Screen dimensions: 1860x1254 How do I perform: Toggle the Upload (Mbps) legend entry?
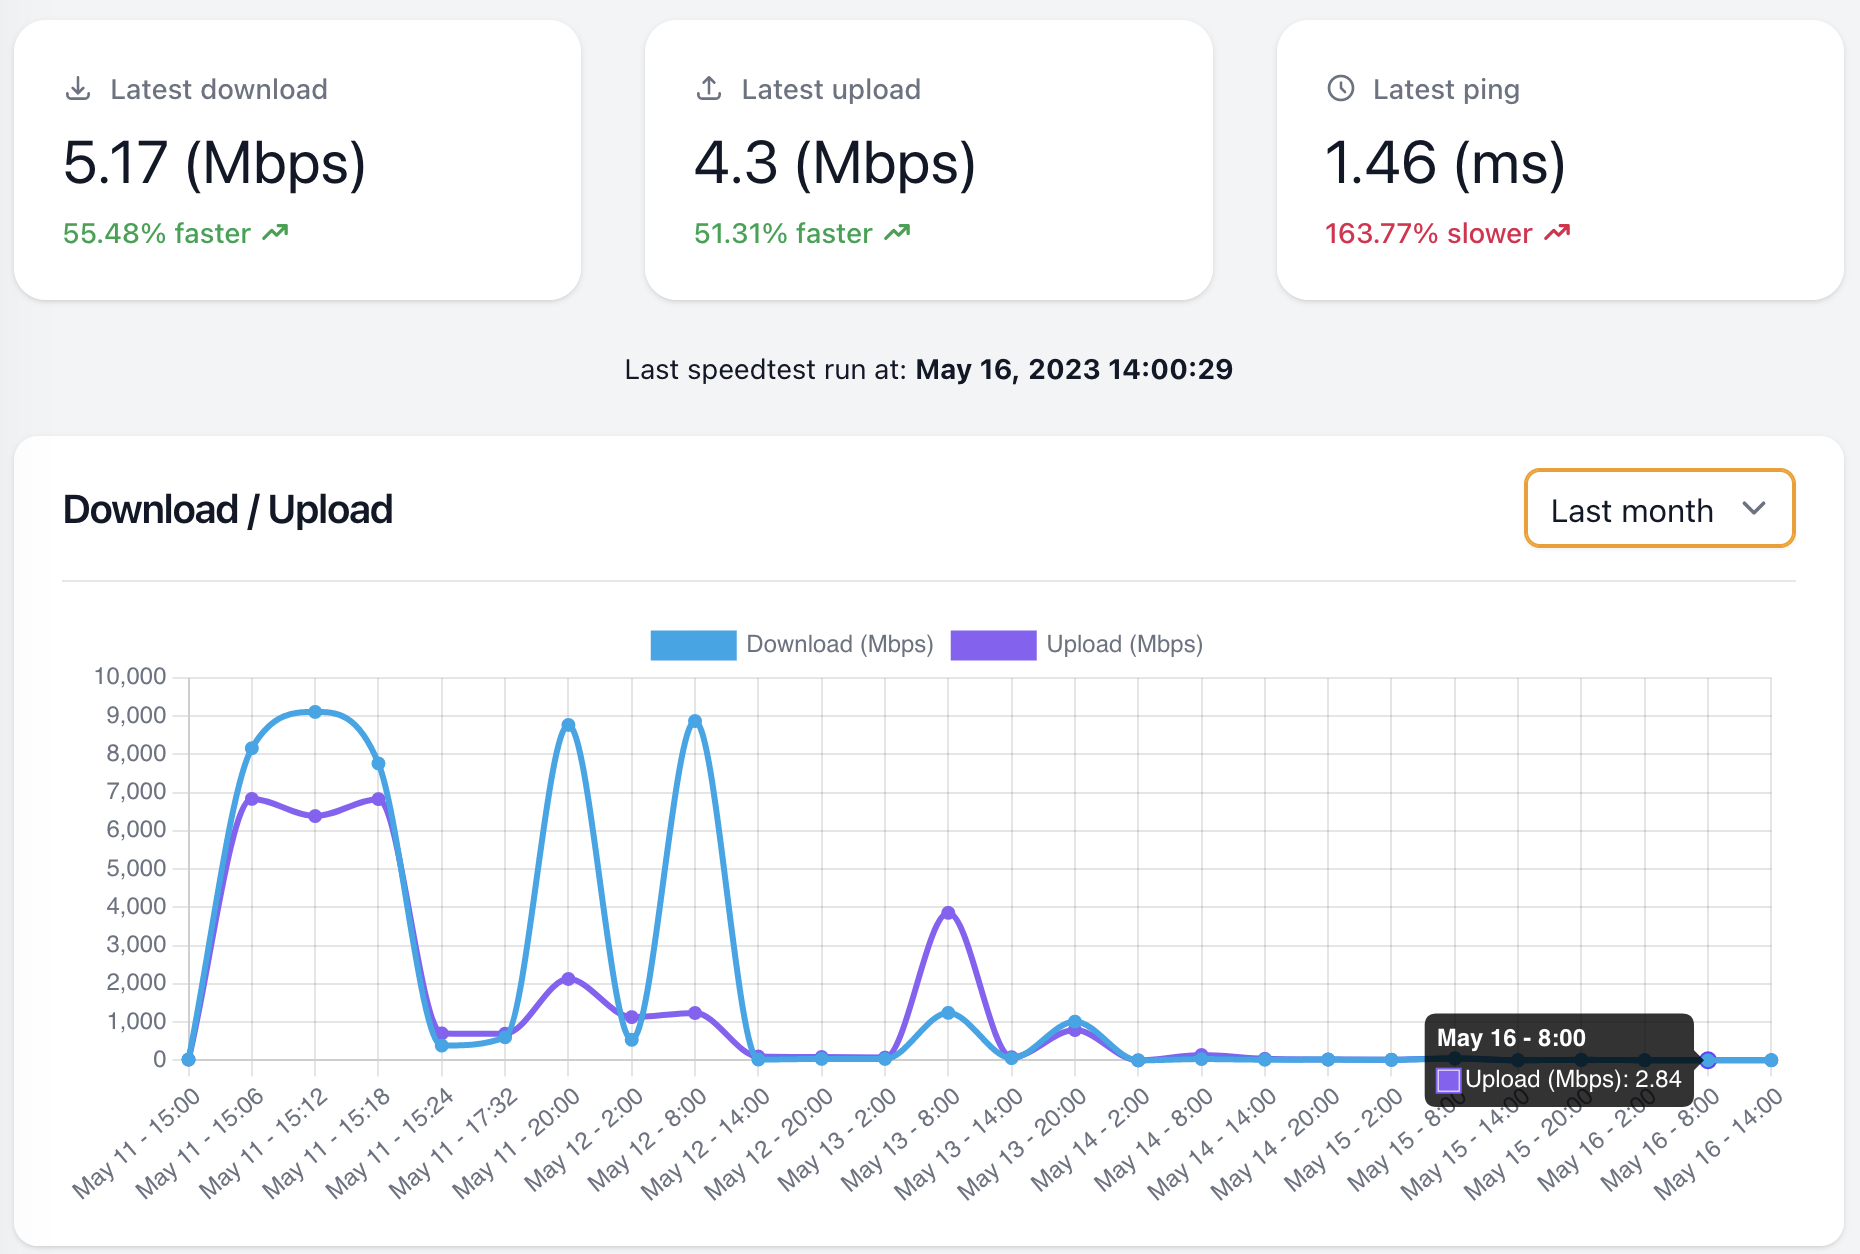click(x=1124, y=644)
